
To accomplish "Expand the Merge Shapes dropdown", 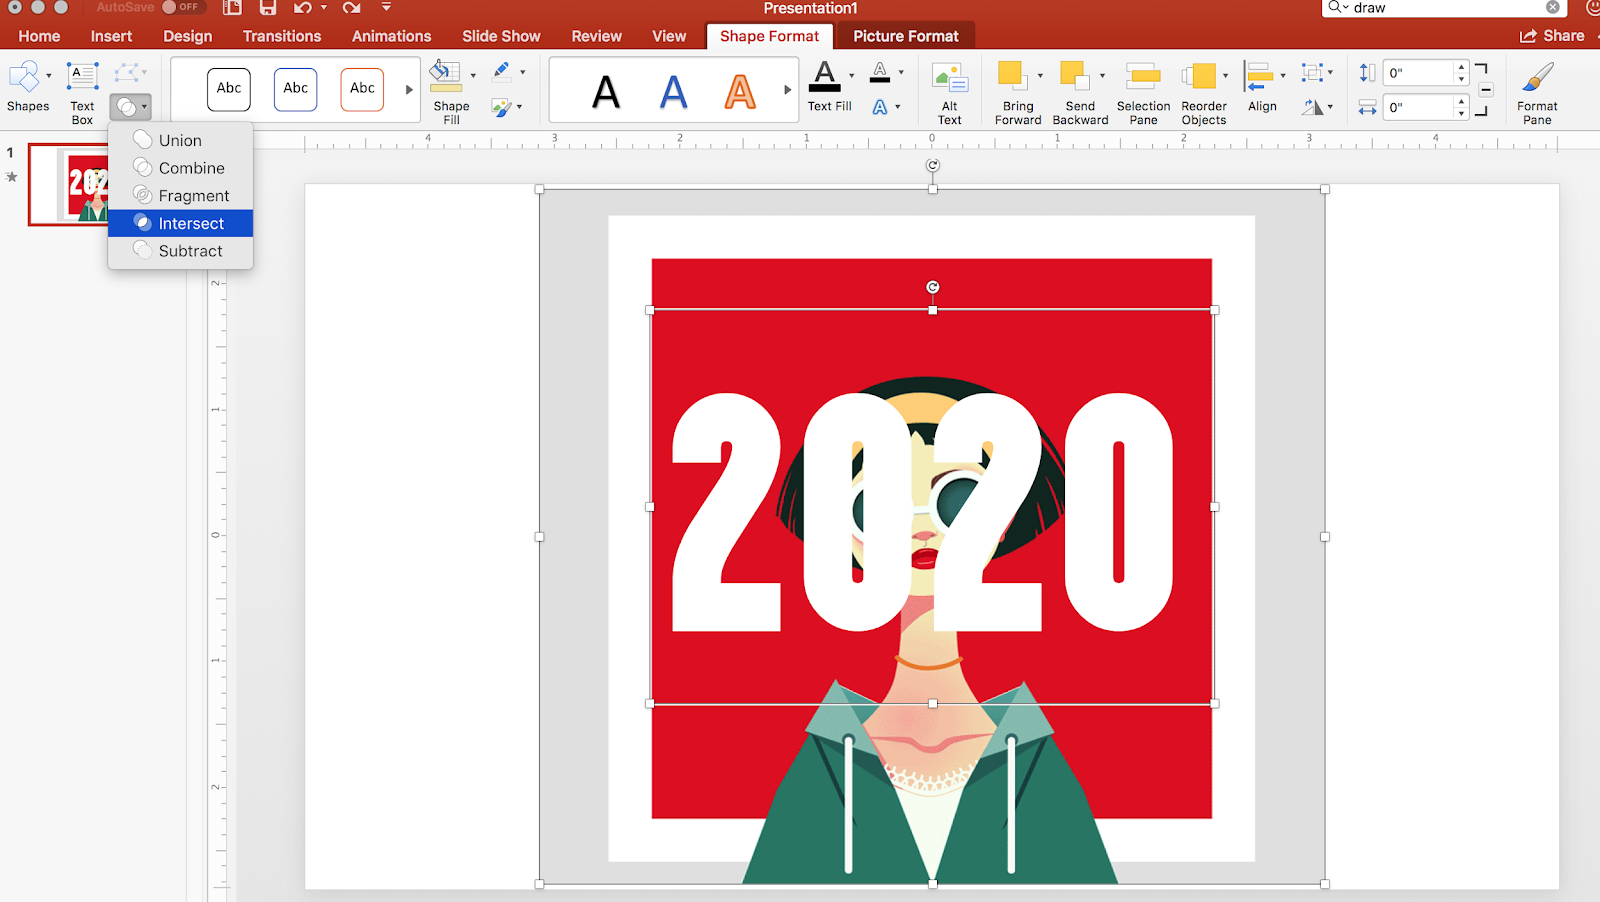I will pos(143,107).
